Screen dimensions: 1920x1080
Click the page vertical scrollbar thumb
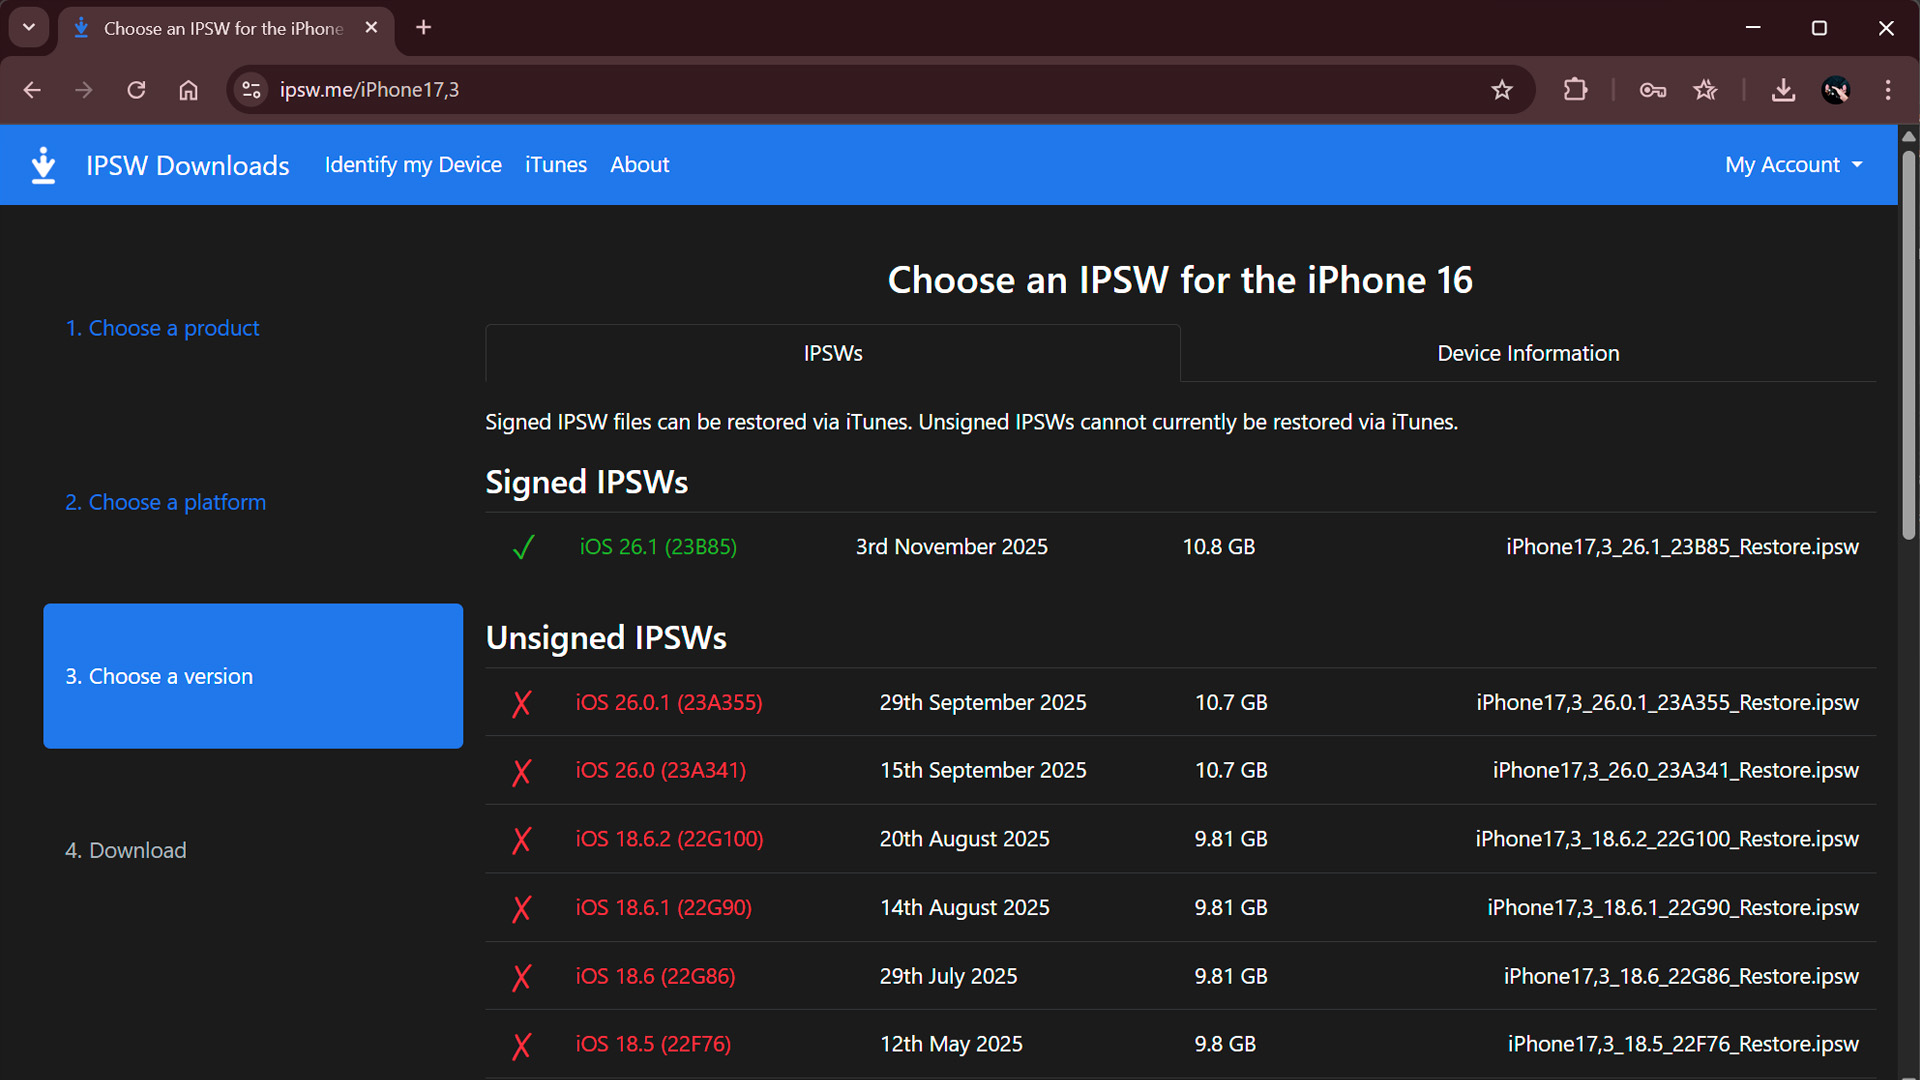point(1908,340)
